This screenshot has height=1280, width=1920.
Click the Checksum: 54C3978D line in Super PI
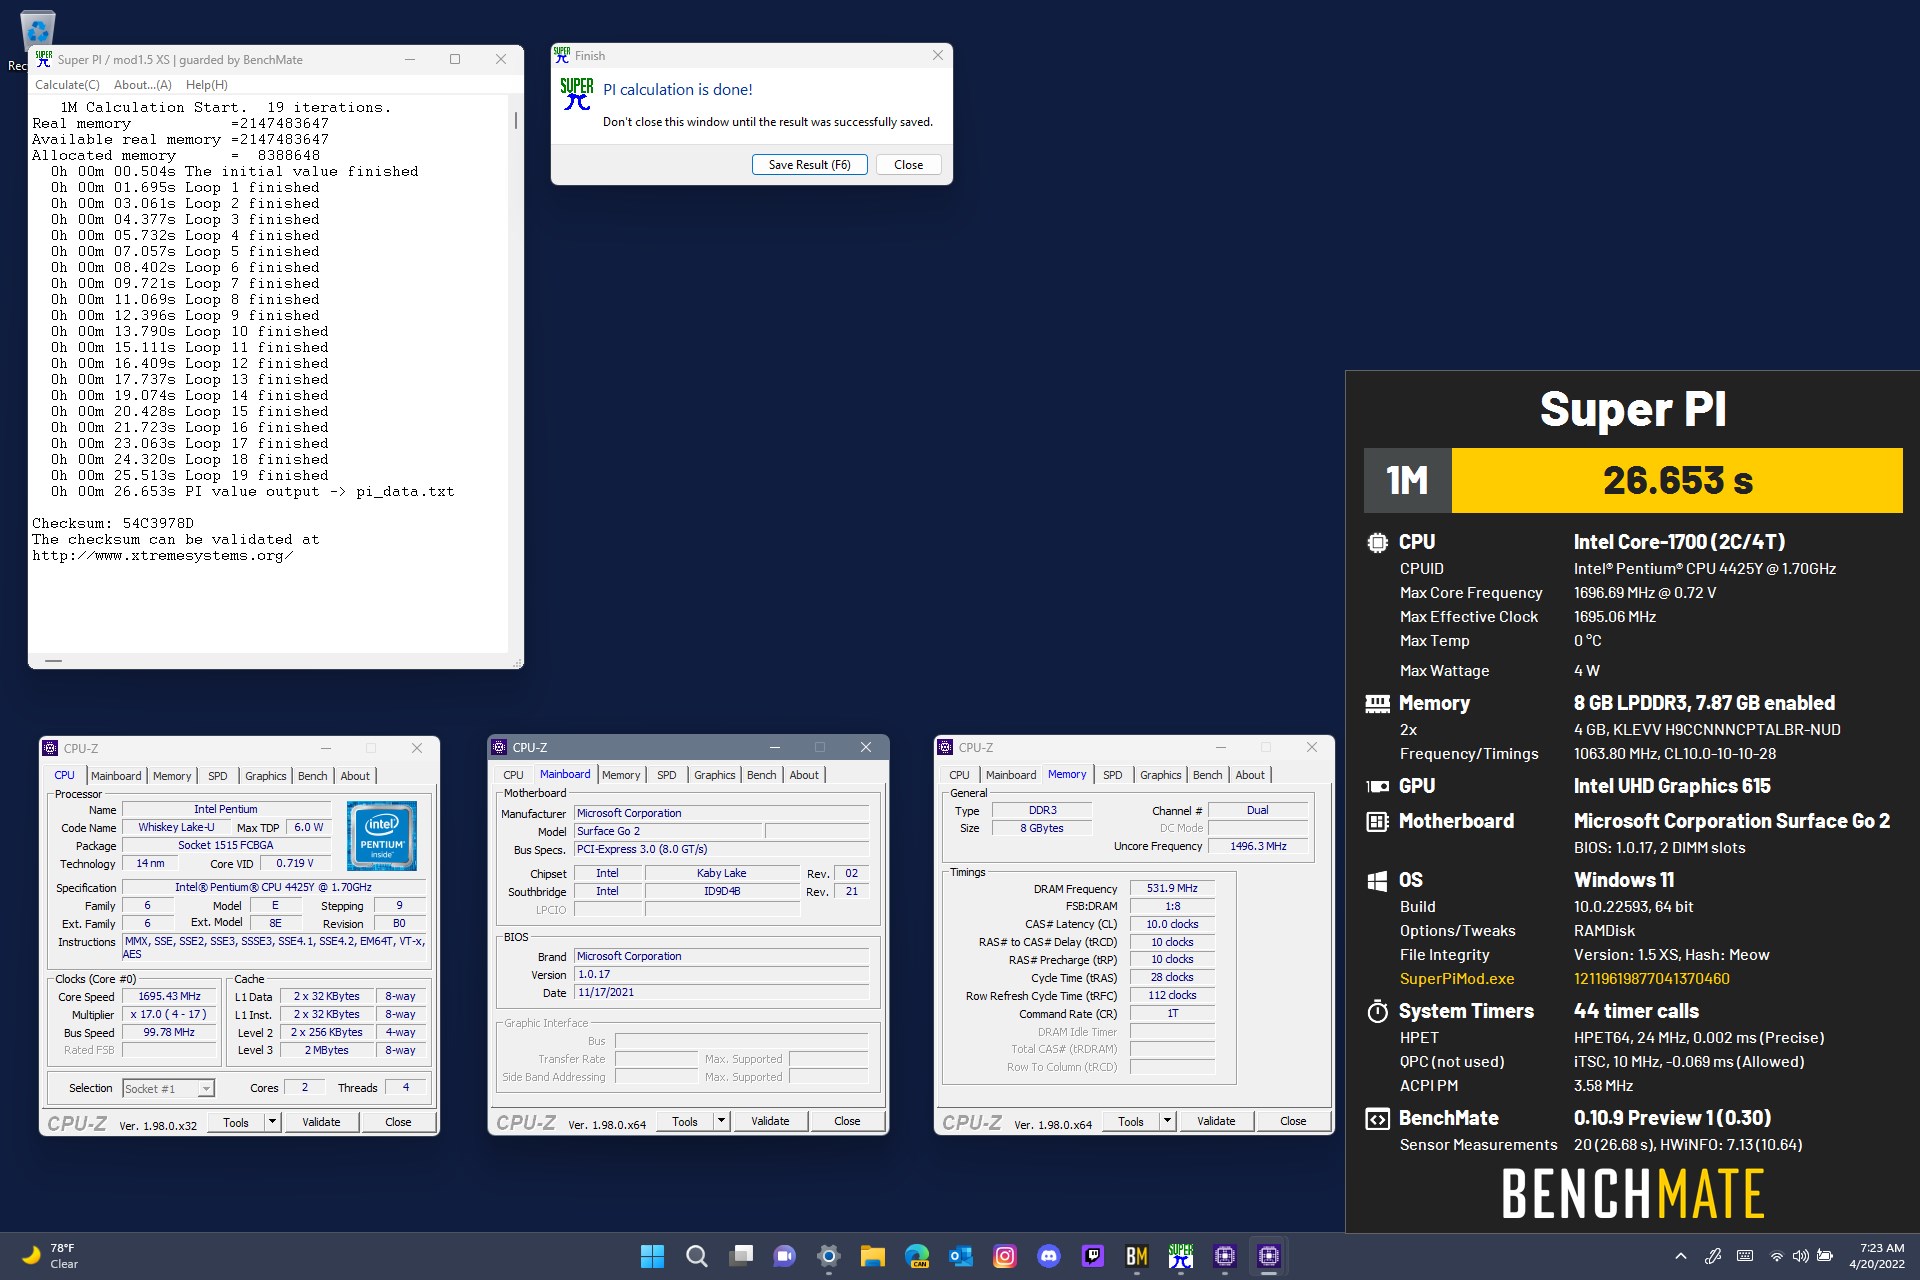[x=113, y=523]
